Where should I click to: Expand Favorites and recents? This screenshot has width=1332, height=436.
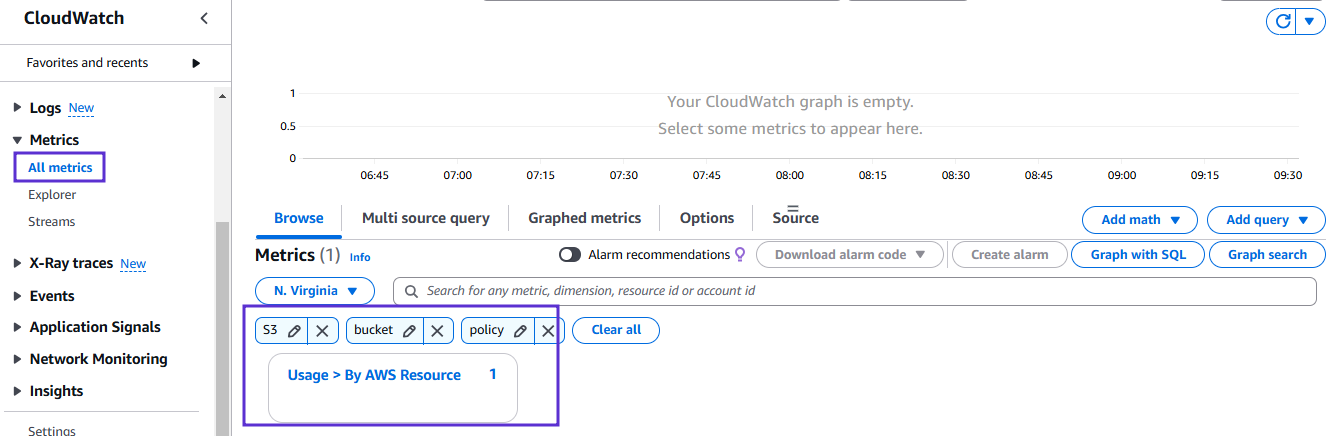(196, 63)
